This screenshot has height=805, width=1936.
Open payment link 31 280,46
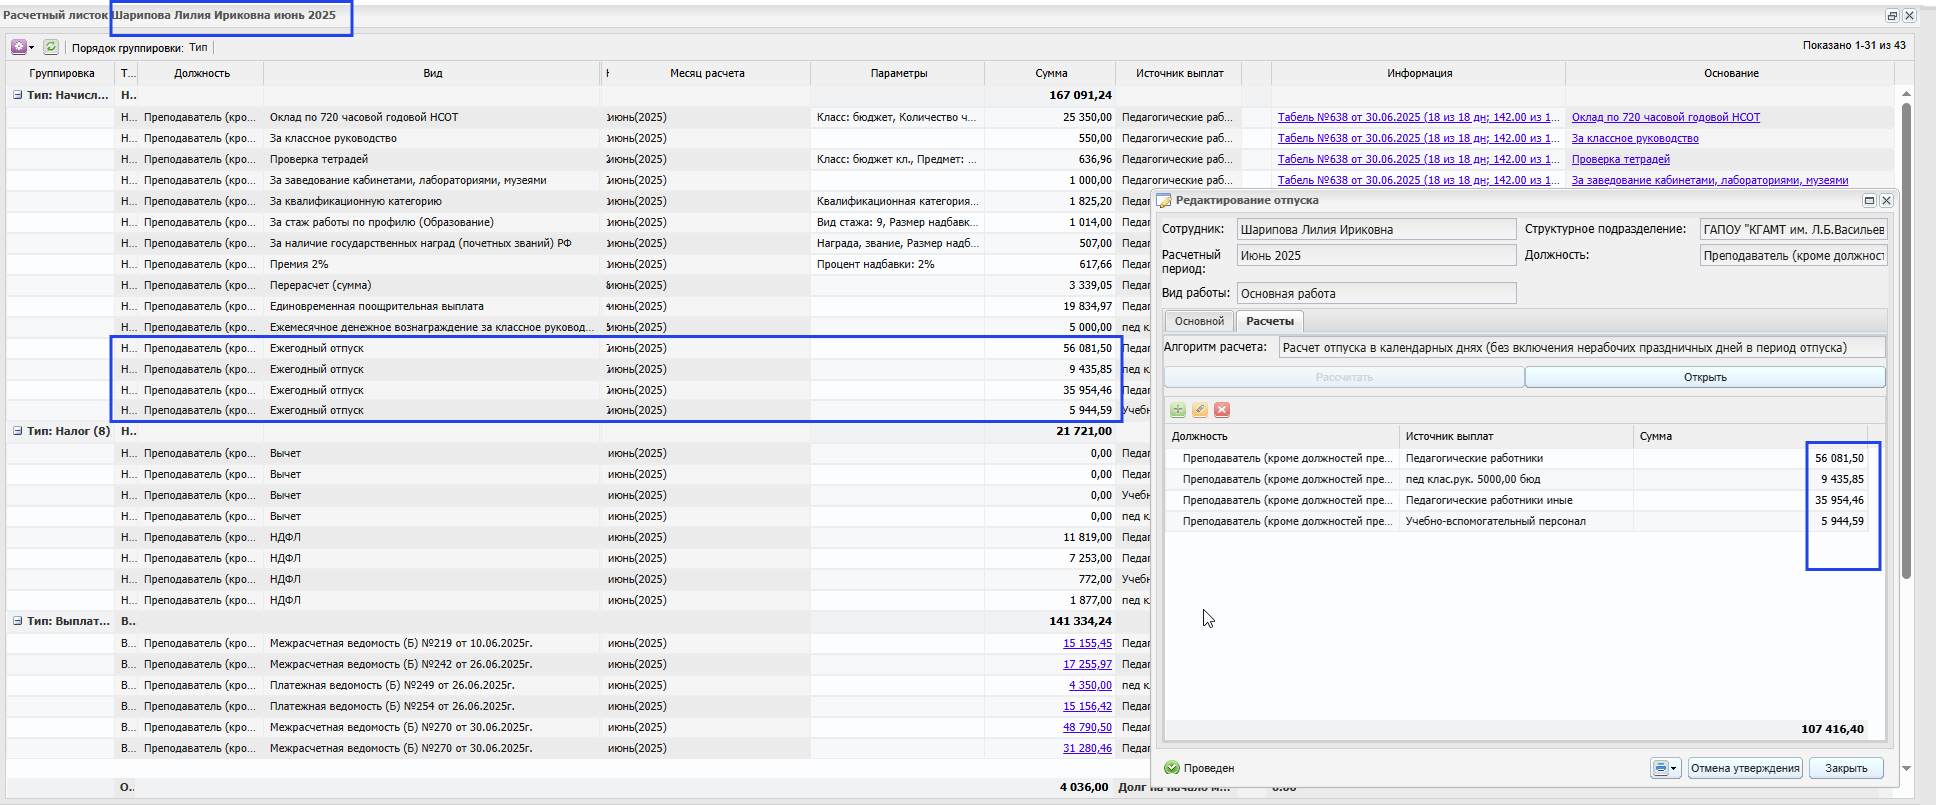coord(1087,748)
